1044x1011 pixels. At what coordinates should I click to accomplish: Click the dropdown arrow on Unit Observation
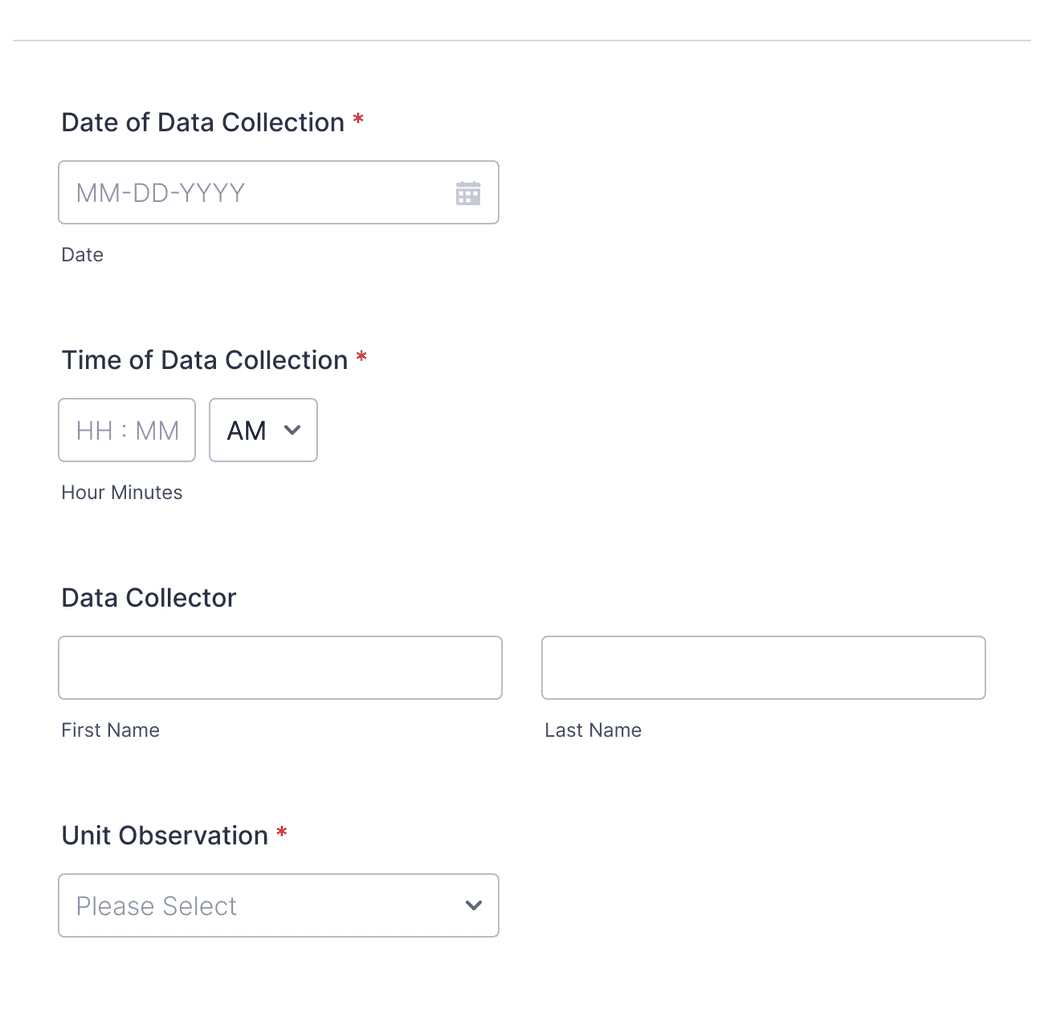[472, 905]
